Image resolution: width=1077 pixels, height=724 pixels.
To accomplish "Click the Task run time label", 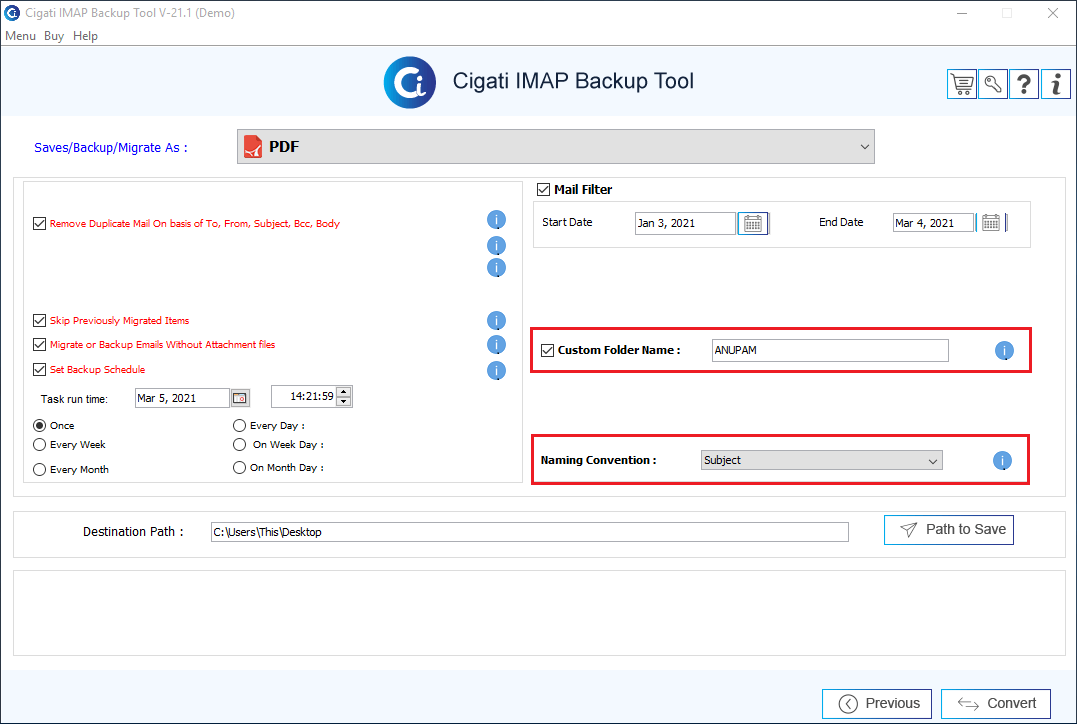I will [x=74, y=399].
